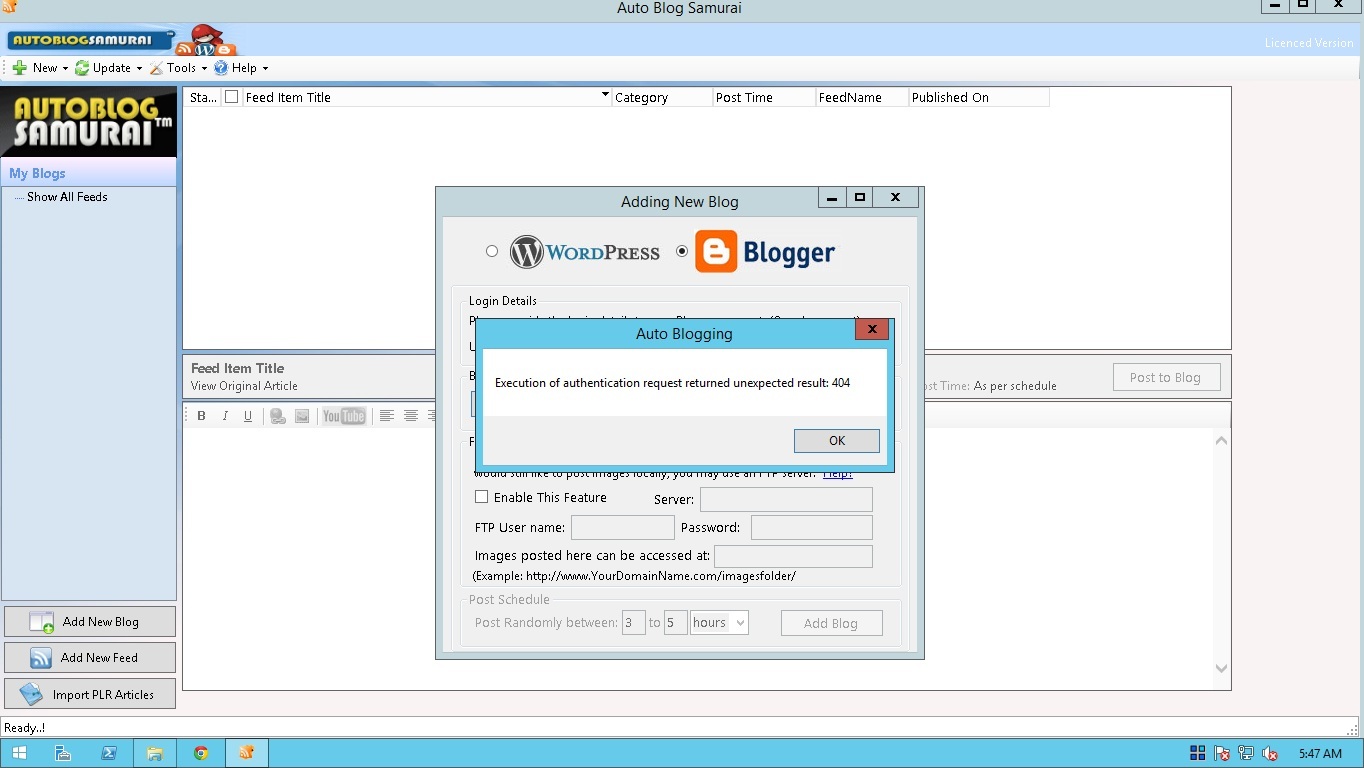Center-align text in the editor
Image resolution: width=1364 pixels, height=768 pixels.
click(x=410, y=416)
